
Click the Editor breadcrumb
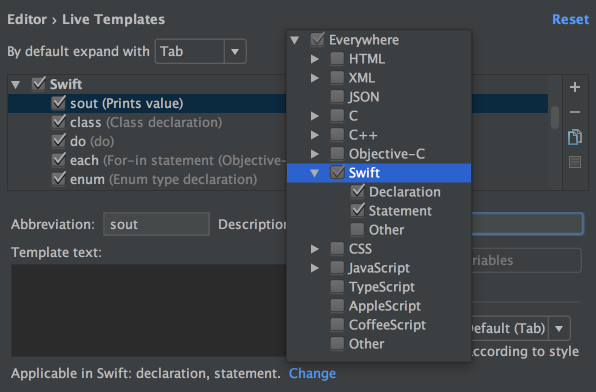point(27,19)
